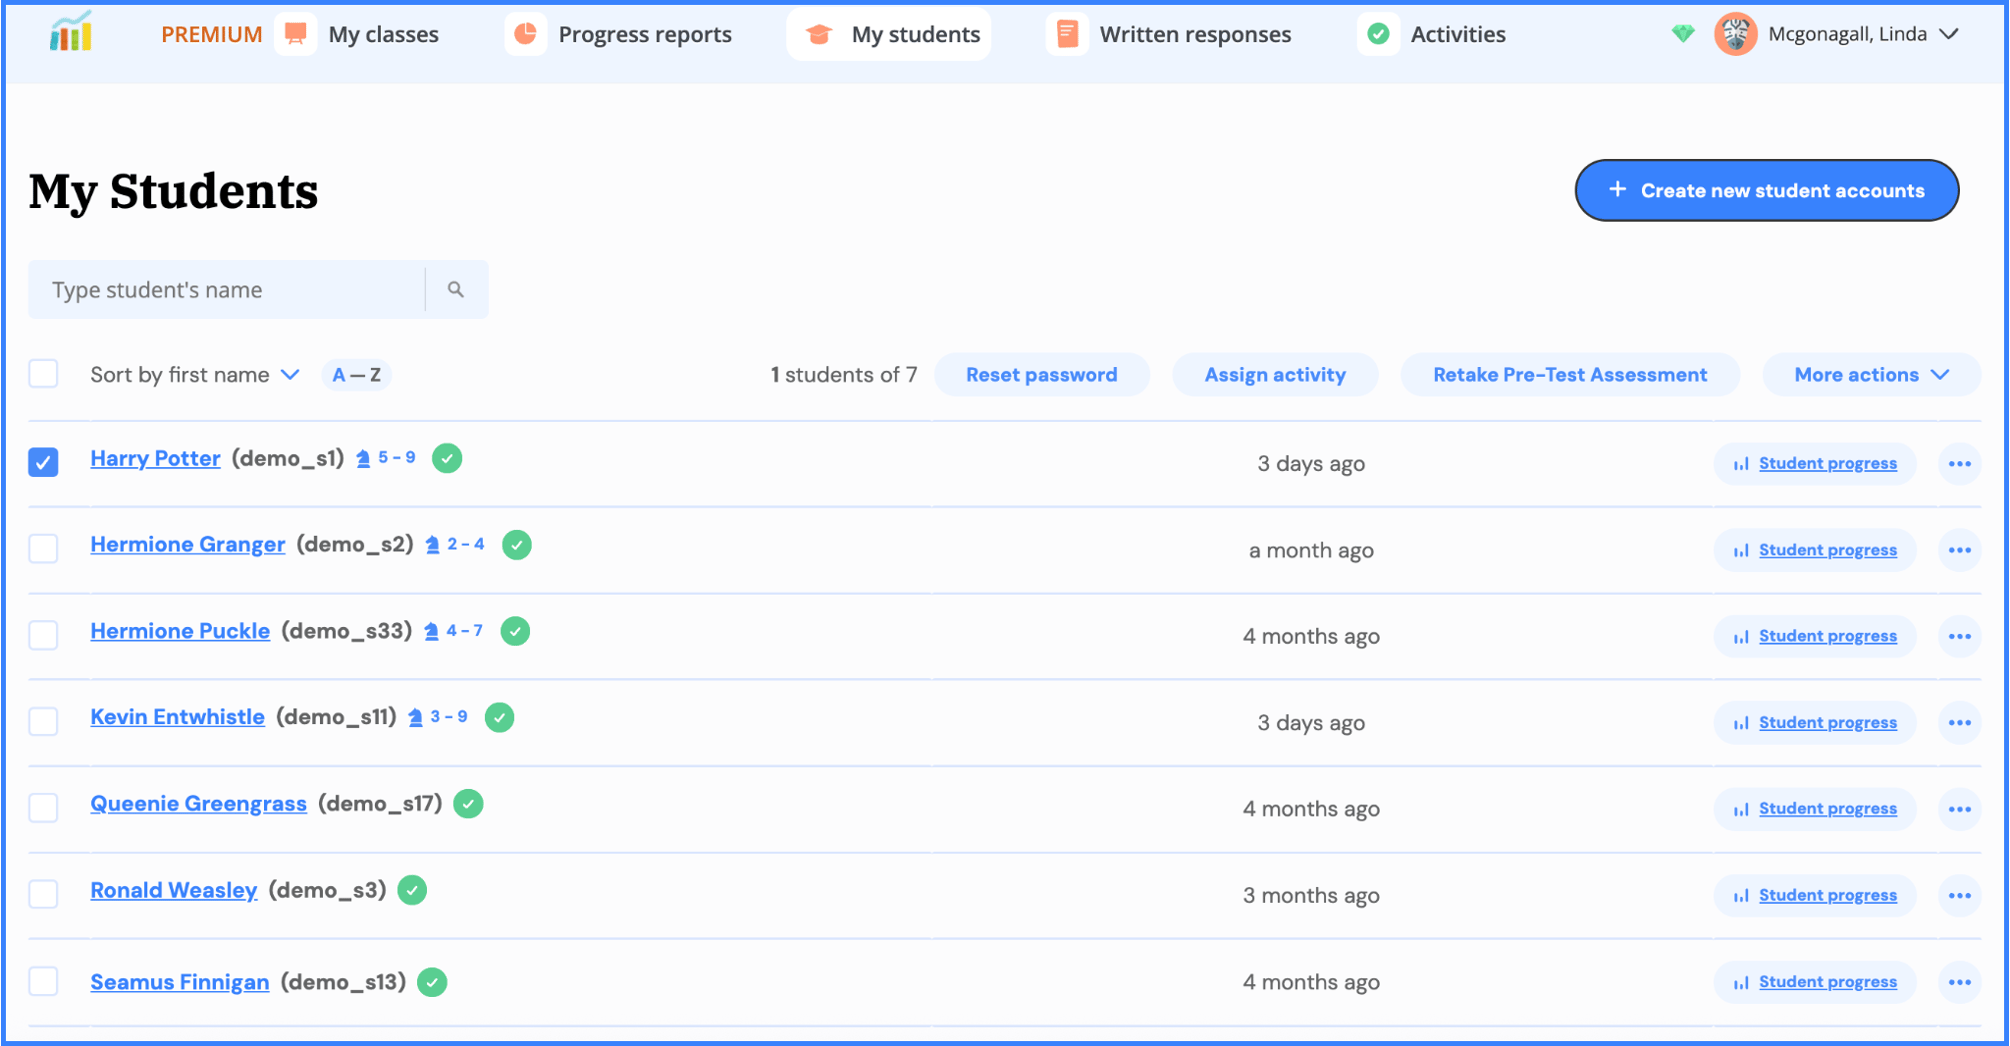The image size is (2010, 1046).
Task: Click the My classes blackboard icon
Action: point(295,33)
